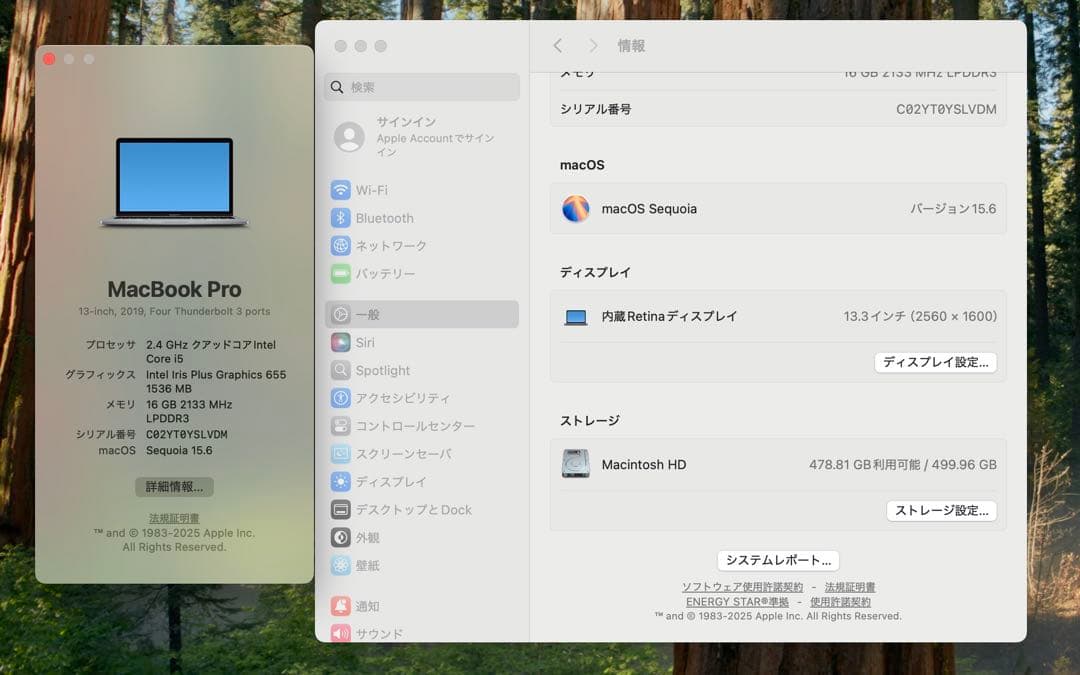The width and height of the screenshot is (1080, 675).
Task: Click the 内蔵Retinaディスプレイ laptop icon
Action: coord(576,317)
